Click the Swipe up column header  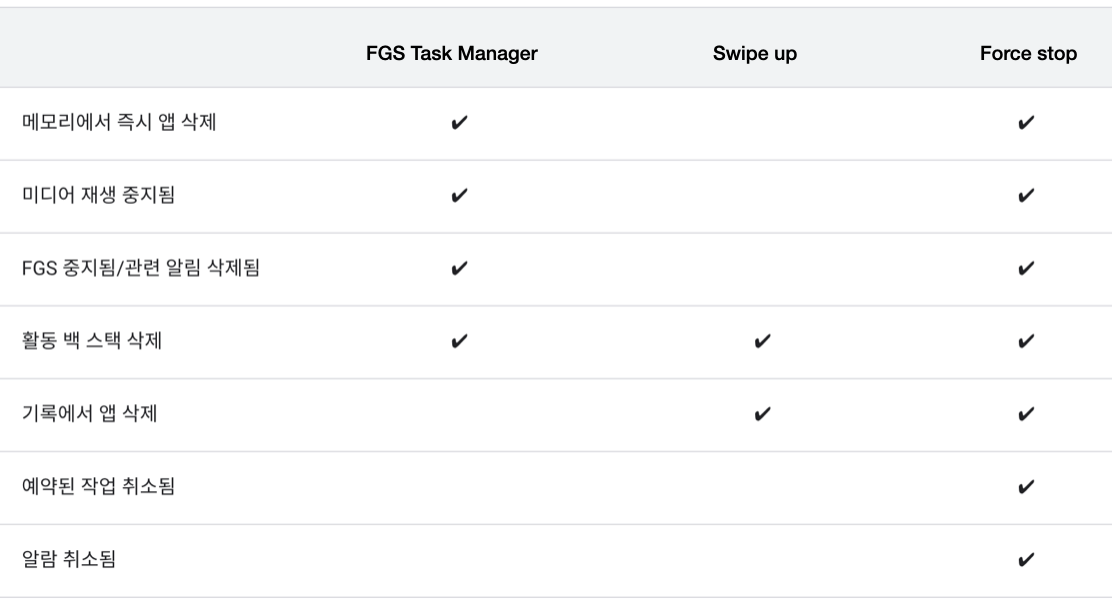(755, 54)
